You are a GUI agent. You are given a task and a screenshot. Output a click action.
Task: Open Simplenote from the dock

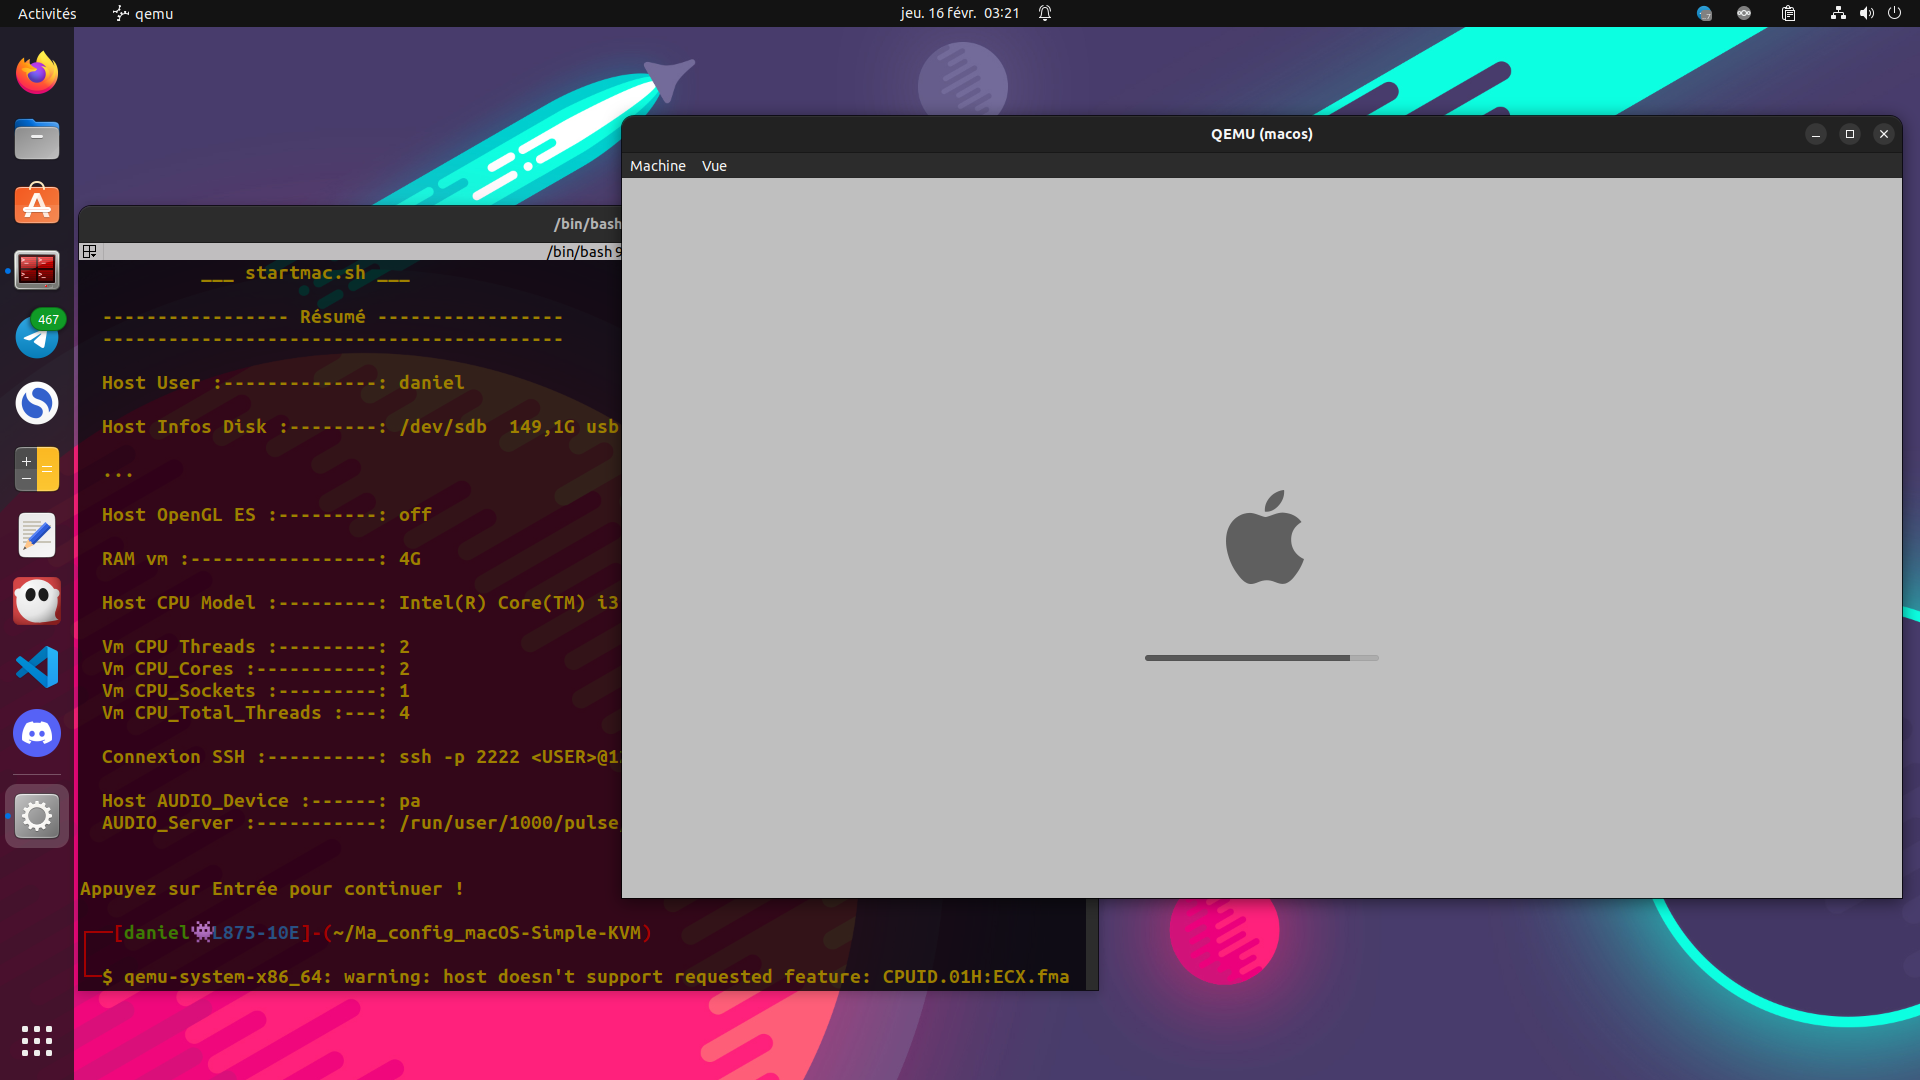(37, 403)
